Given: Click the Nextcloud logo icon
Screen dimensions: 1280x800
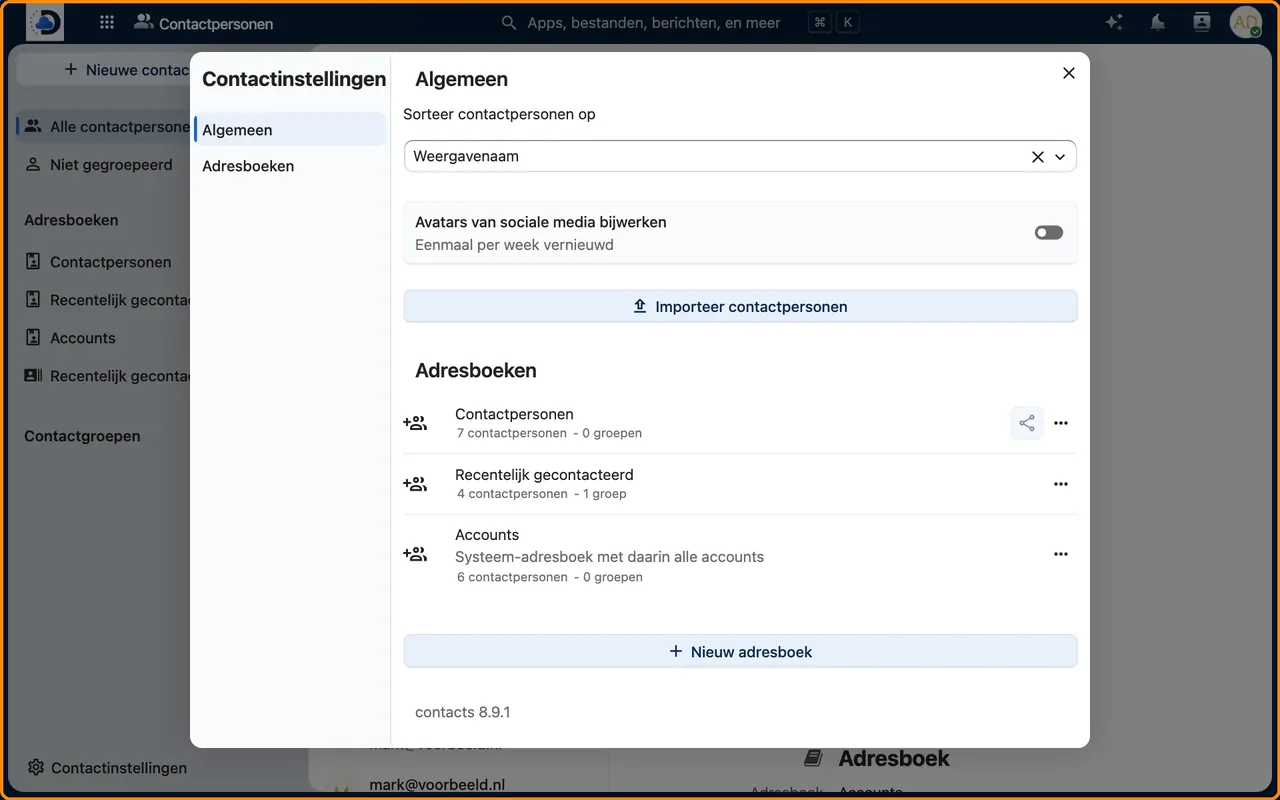Looking at the screenshot, I should click(45, 22).
